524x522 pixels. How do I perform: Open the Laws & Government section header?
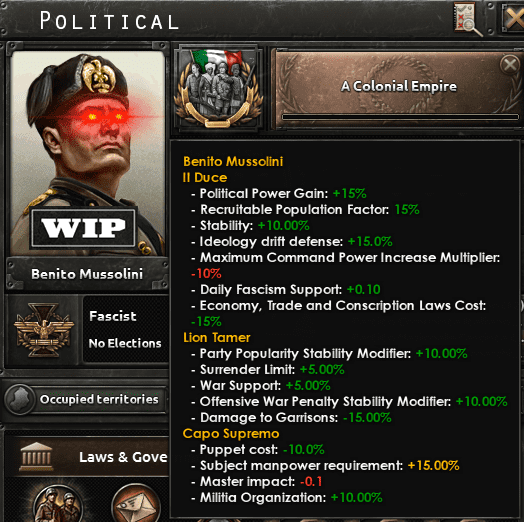pyautogui.click(x=90, y=457)
